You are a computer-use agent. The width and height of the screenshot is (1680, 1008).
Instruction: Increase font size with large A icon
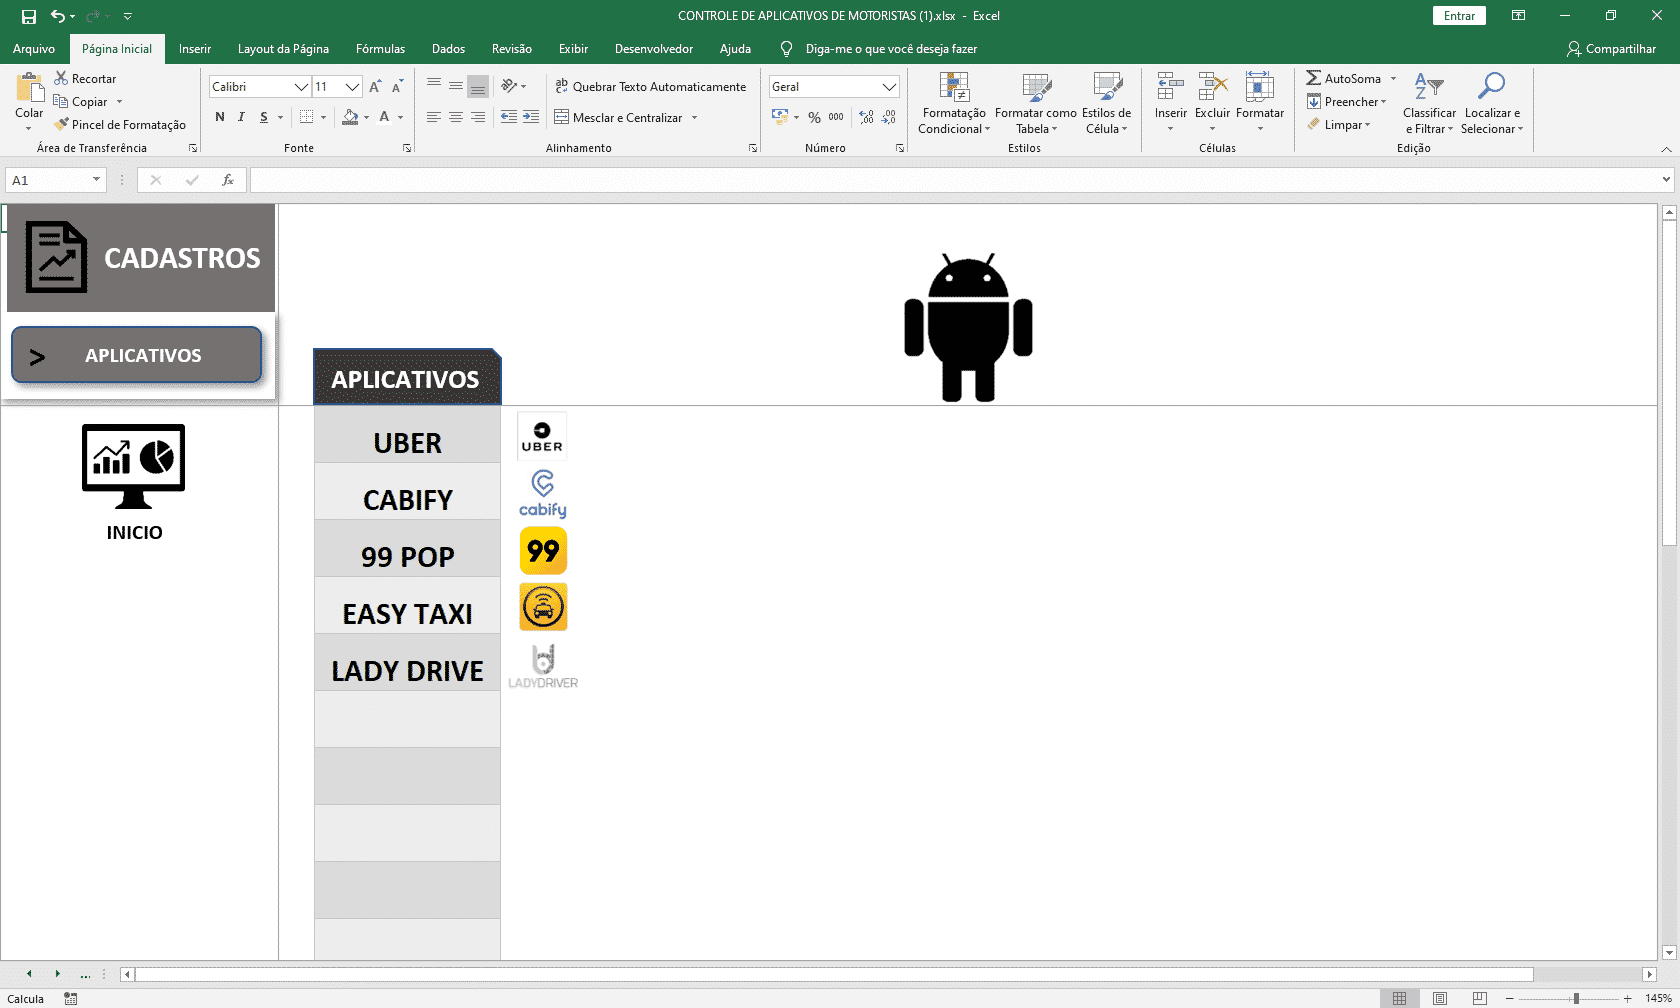point(375,87)
